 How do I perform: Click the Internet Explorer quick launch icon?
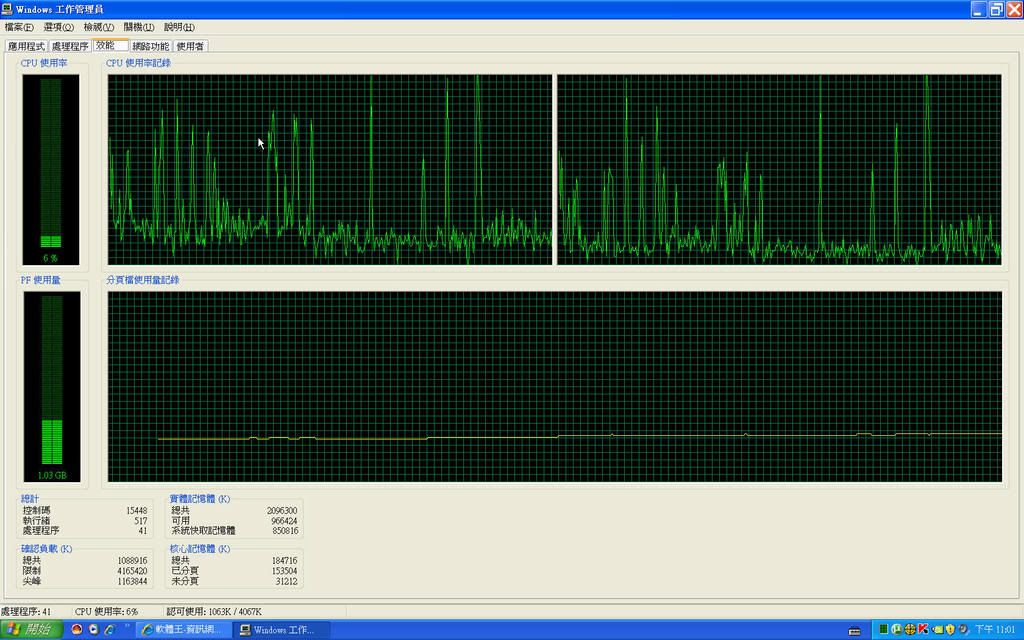click(x=110, y=629)
